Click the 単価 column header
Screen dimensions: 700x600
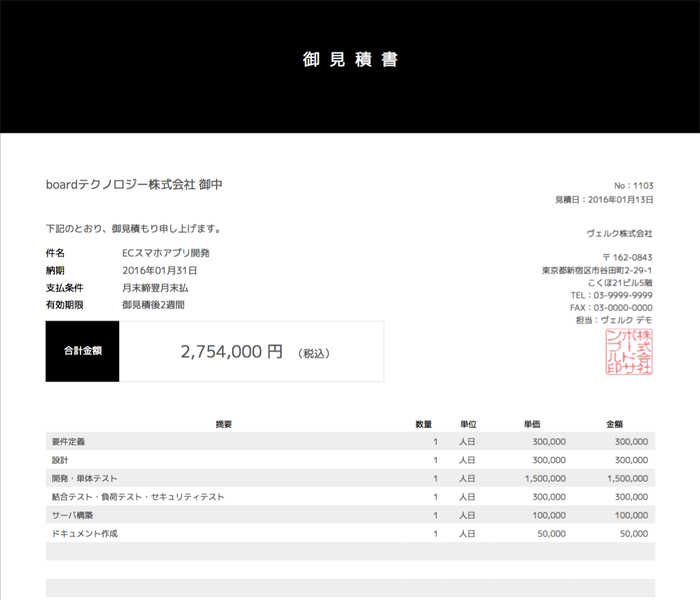(532, 424)
